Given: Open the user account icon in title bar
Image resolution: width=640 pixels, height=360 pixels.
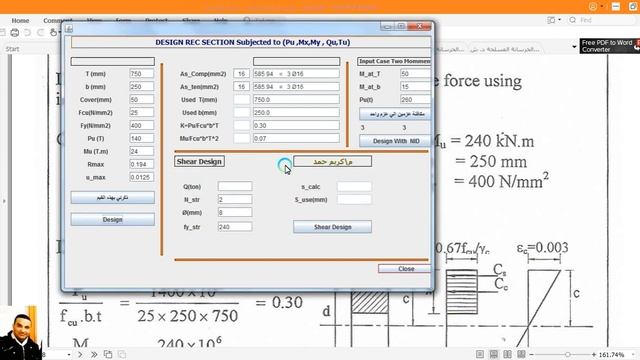Looking at the screenshot, I should click(593, 7).
